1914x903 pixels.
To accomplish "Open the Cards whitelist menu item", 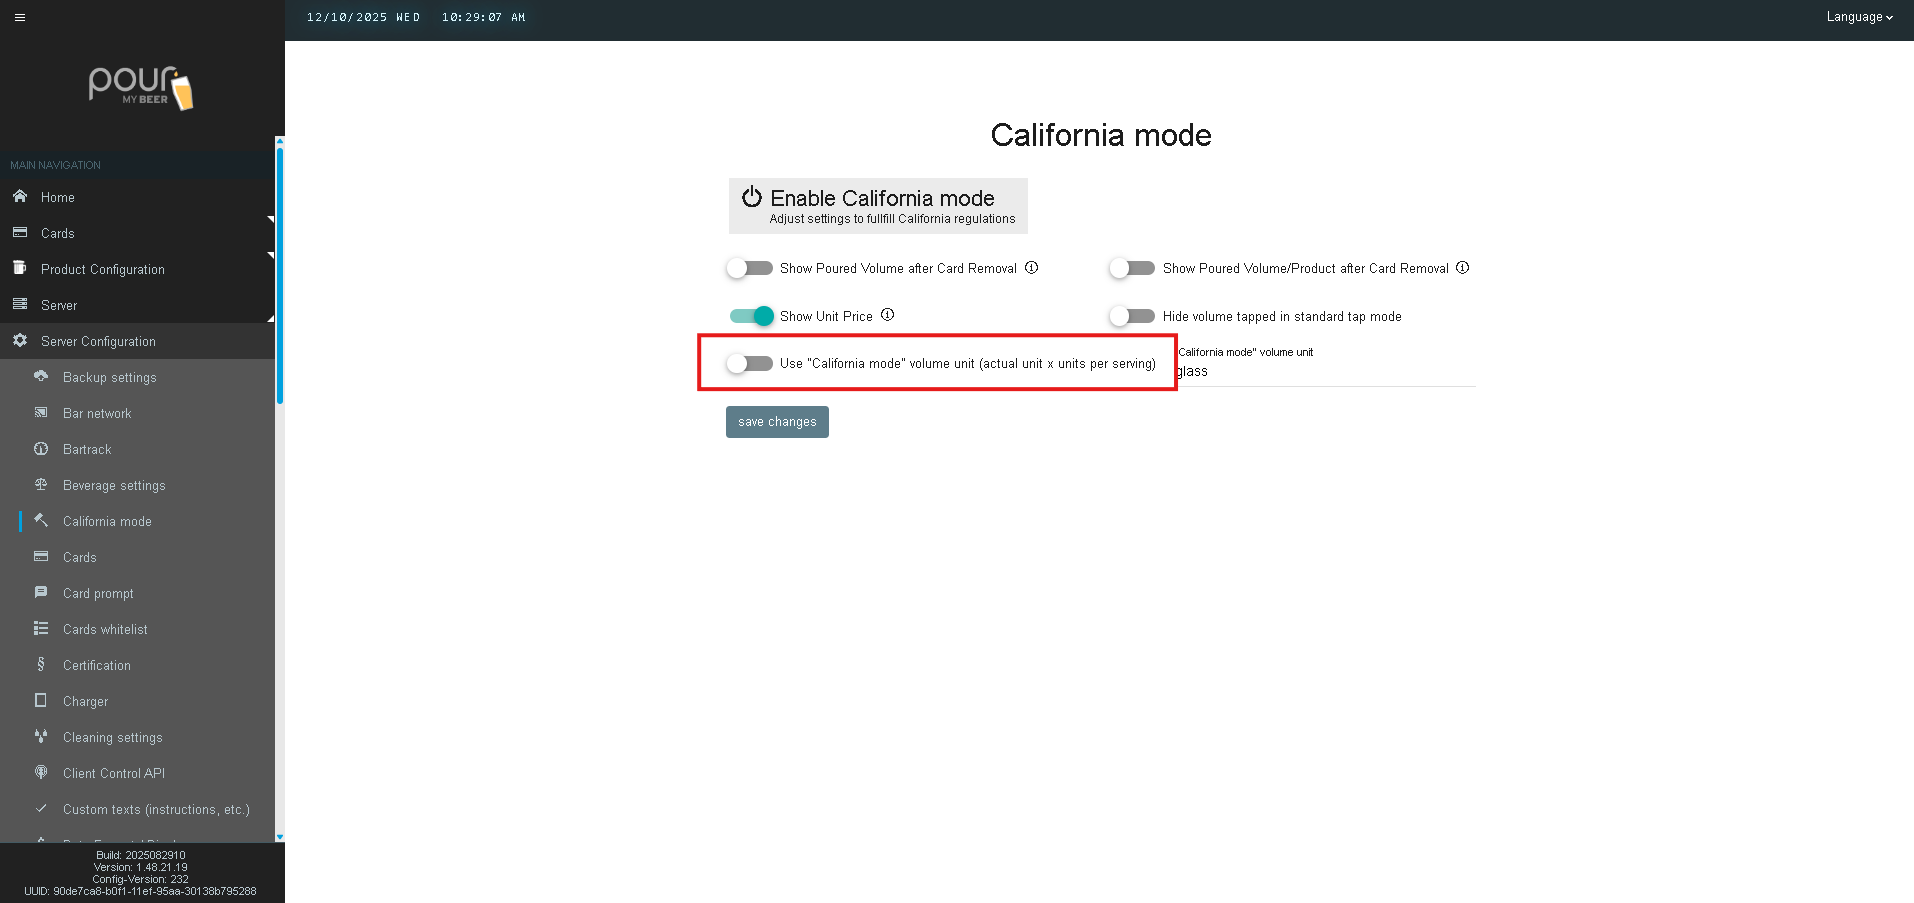I will click(x=105, y=629).
